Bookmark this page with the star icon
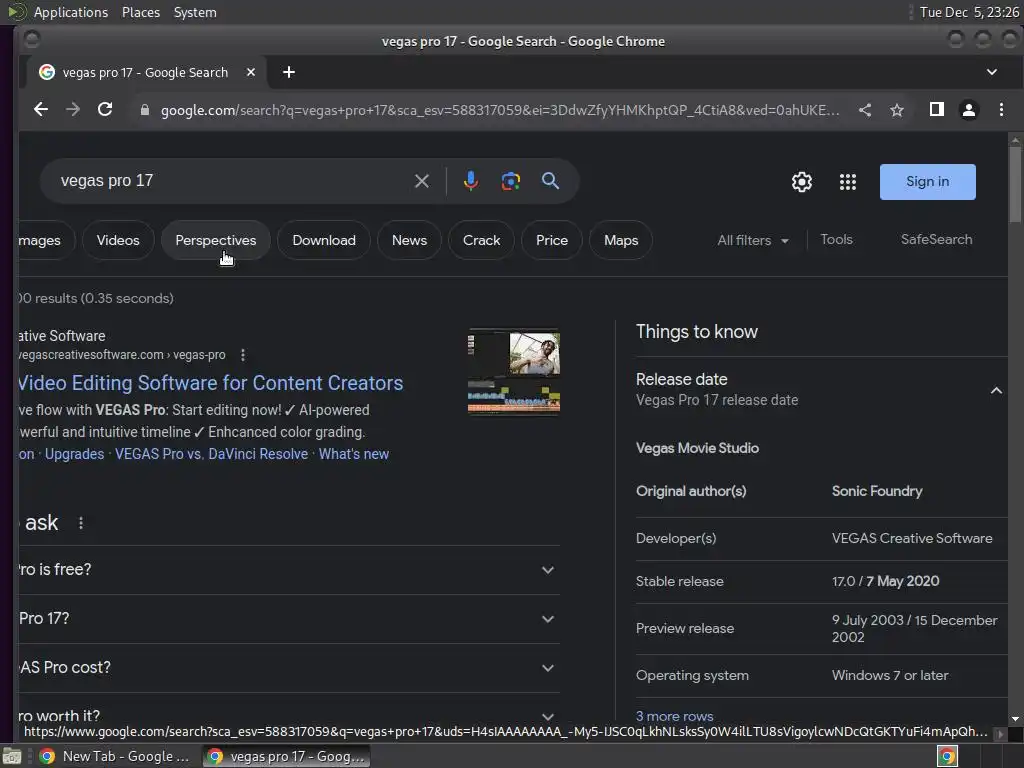 897,110
